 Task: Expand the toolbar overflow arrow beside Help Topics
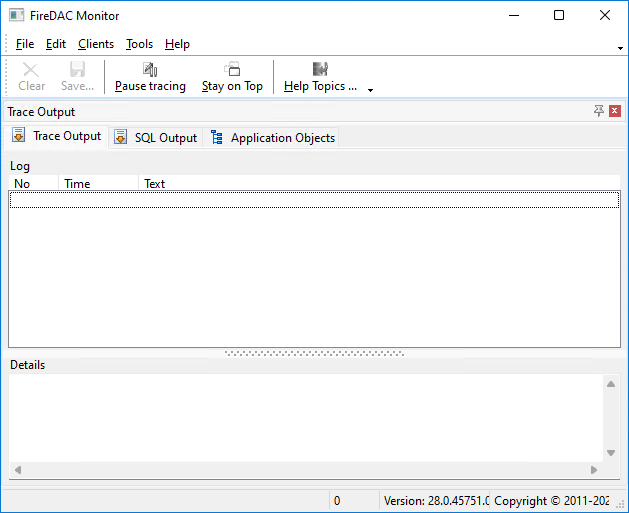[370, 90]
